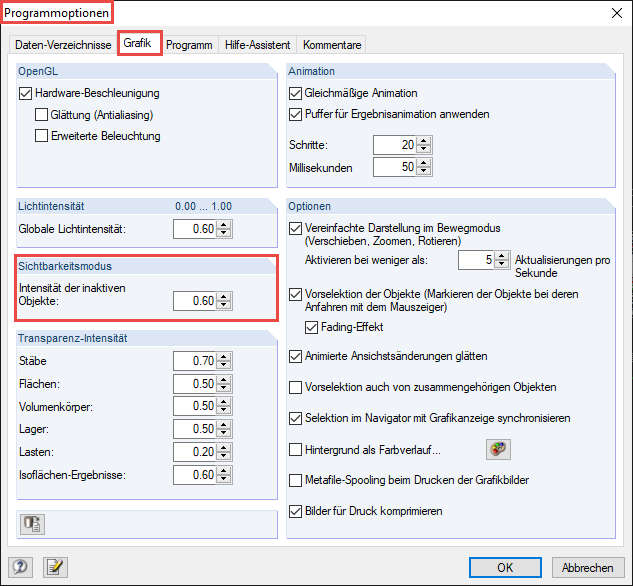Toggle Selektion im Navigator synchronisieren checkbox
Screen dimensions: 633x586
coord(295,419)
